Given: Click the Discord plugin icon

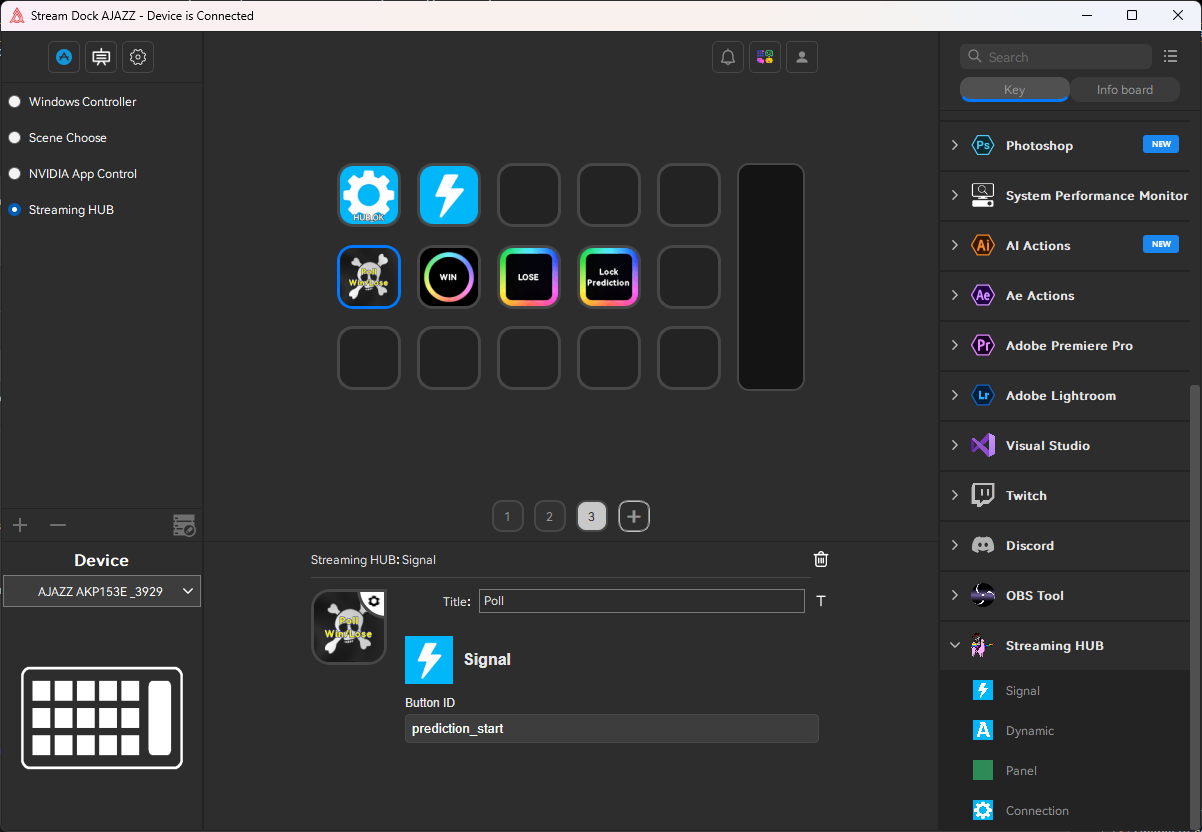Looking at the screenshot, I should [983, 545].
